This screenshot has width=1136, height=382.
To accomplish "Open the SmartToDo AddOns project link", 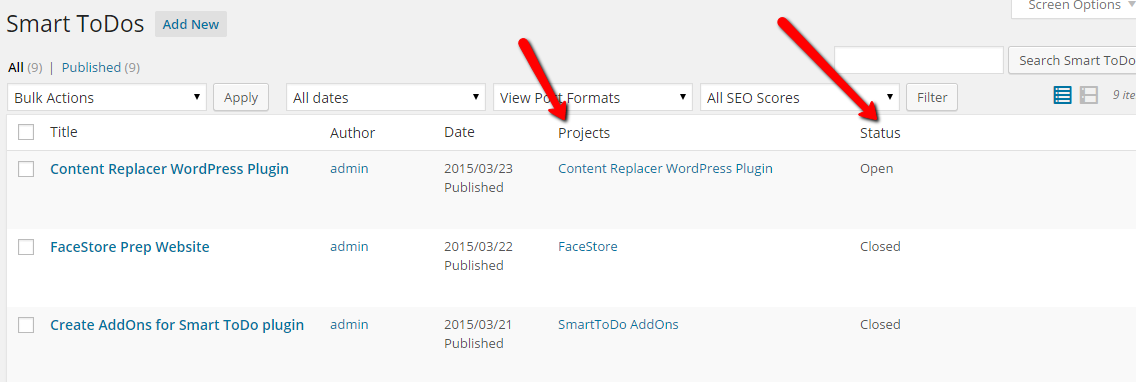I will (618, 325).
